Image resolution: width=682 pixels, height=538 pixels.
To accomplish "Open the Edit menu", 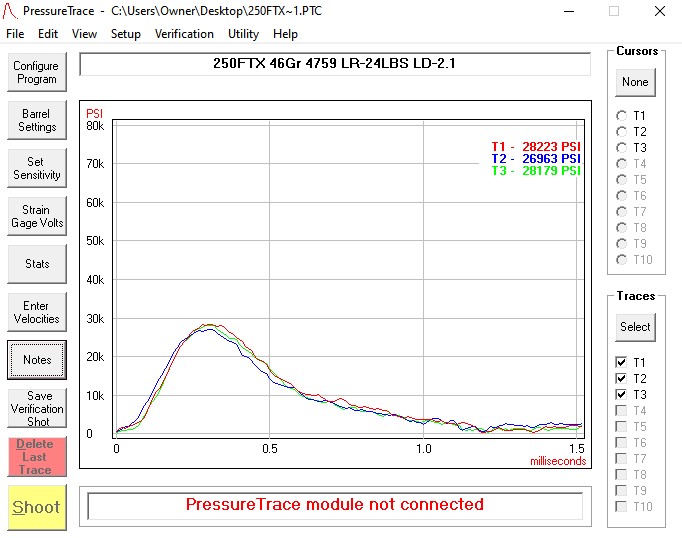I will coord(48,34).
